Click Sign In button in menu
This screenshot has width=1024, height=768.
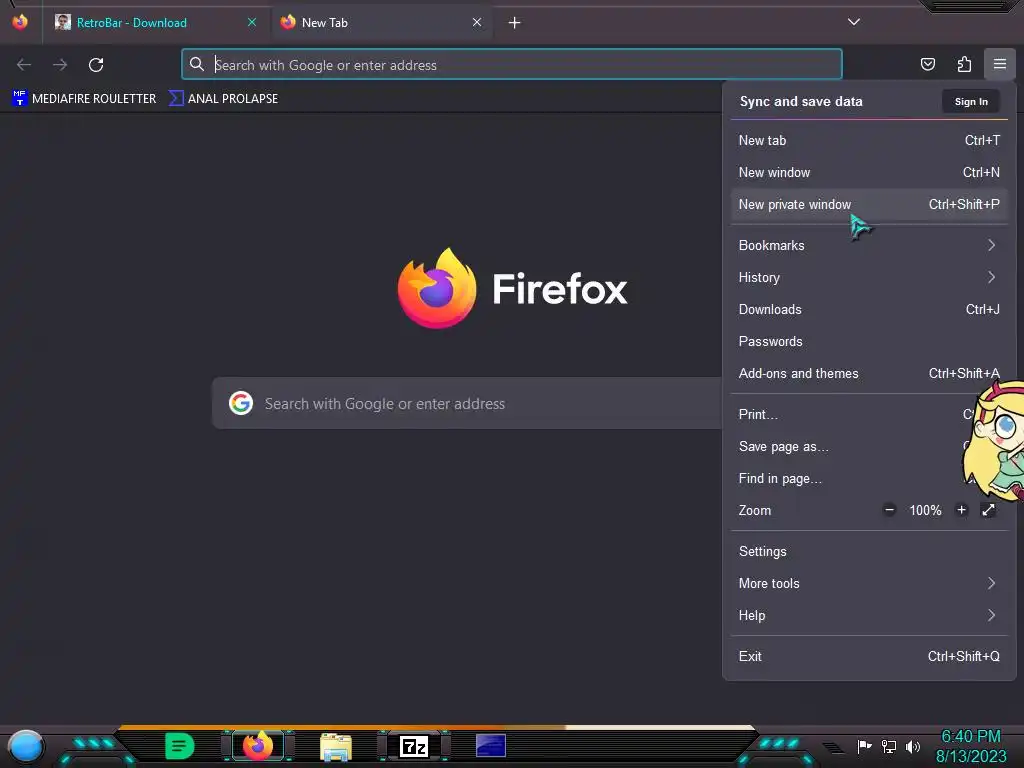coord(971,101)
